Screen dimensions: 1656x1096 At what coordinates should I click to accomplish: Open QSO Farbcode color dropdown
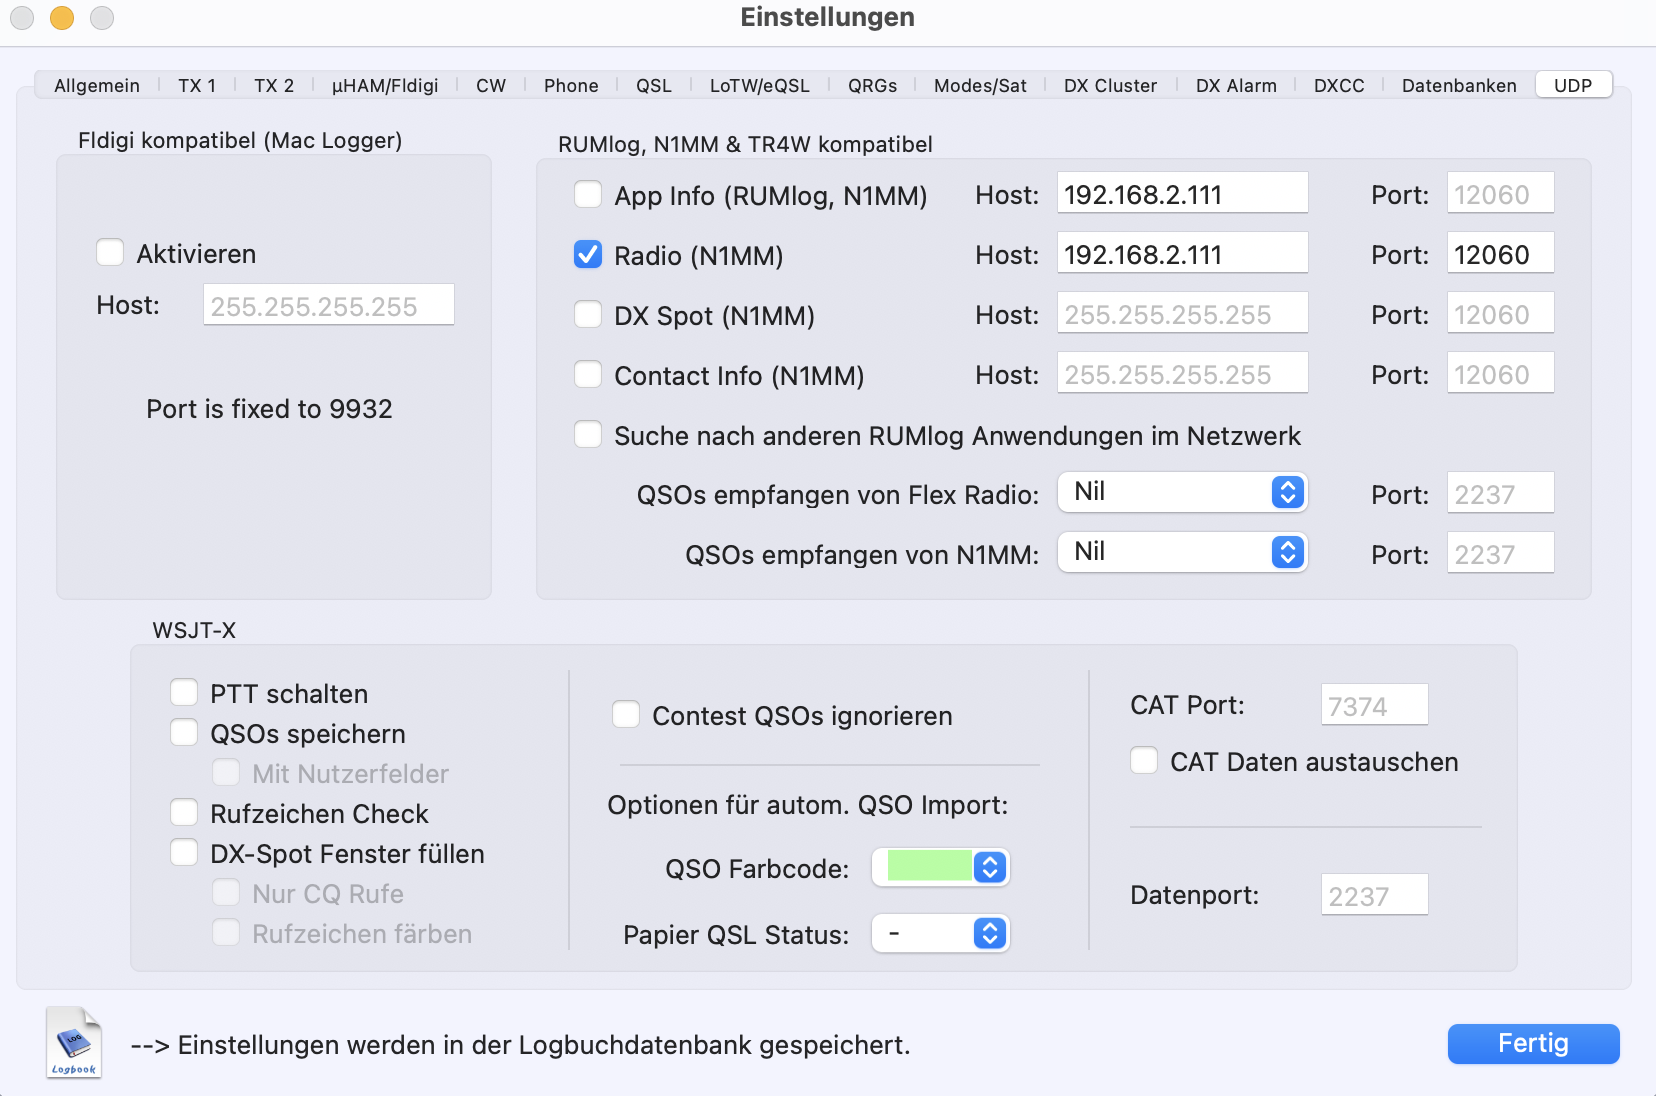941,867
